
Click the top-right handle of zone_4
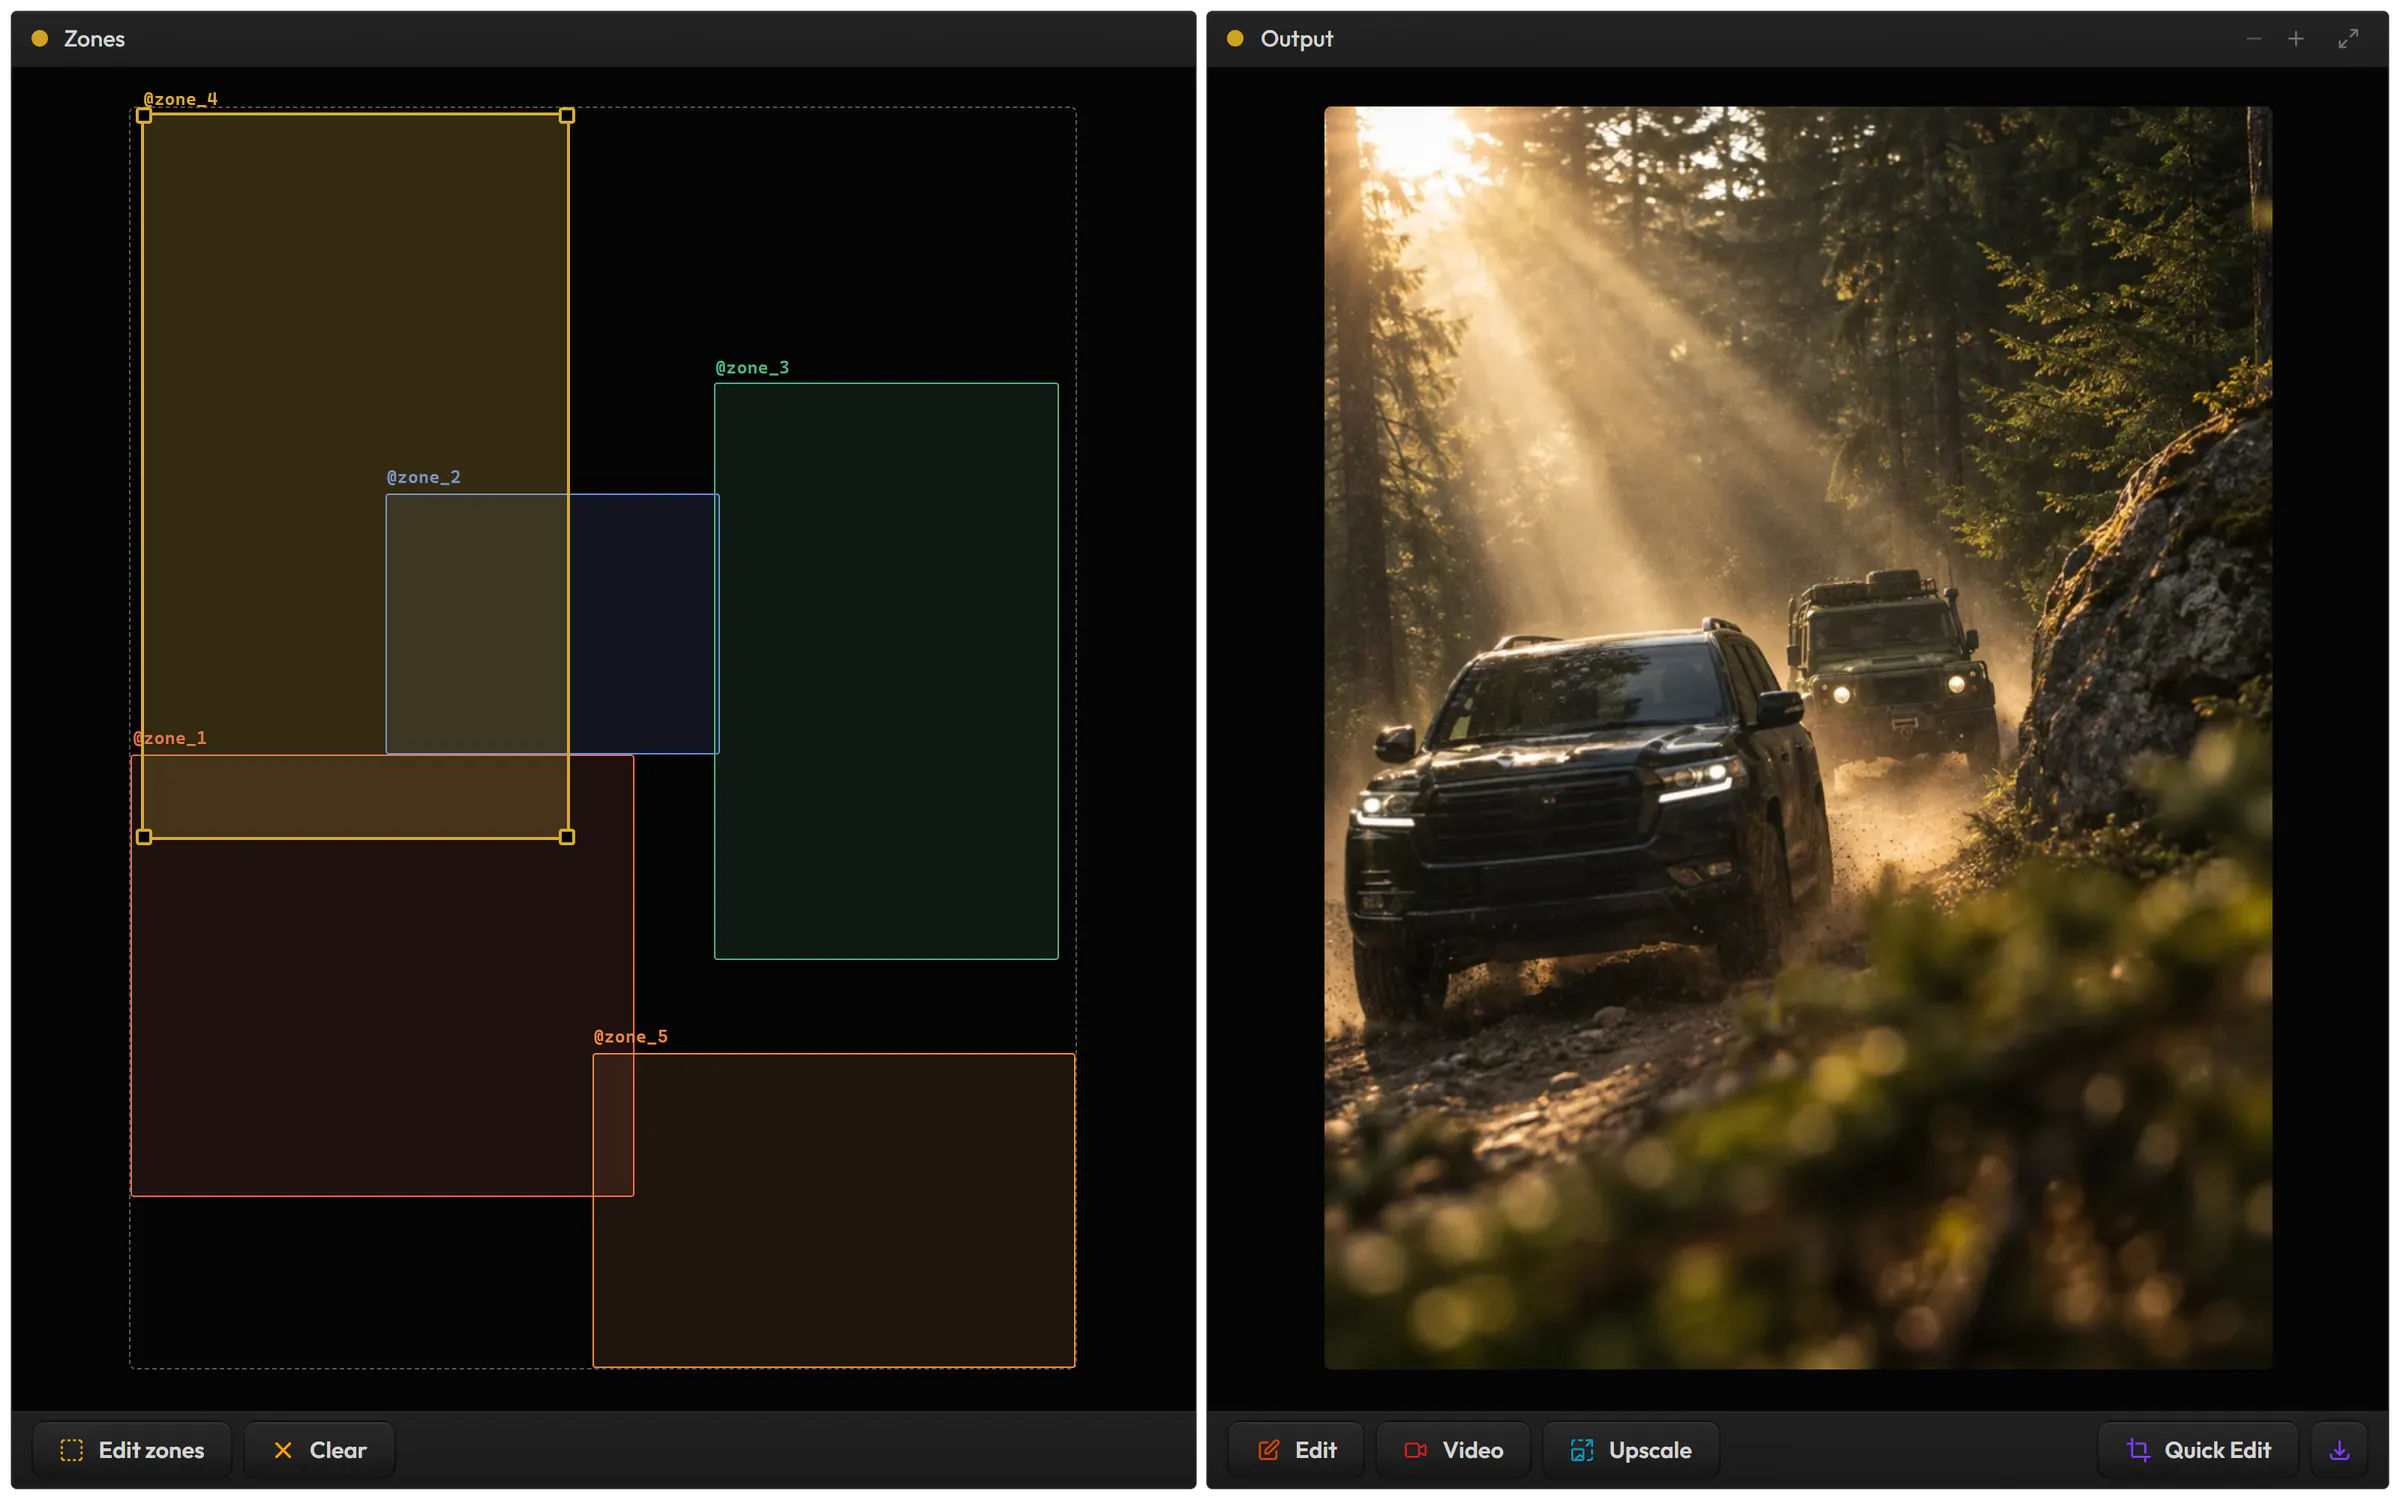(567, 116)
